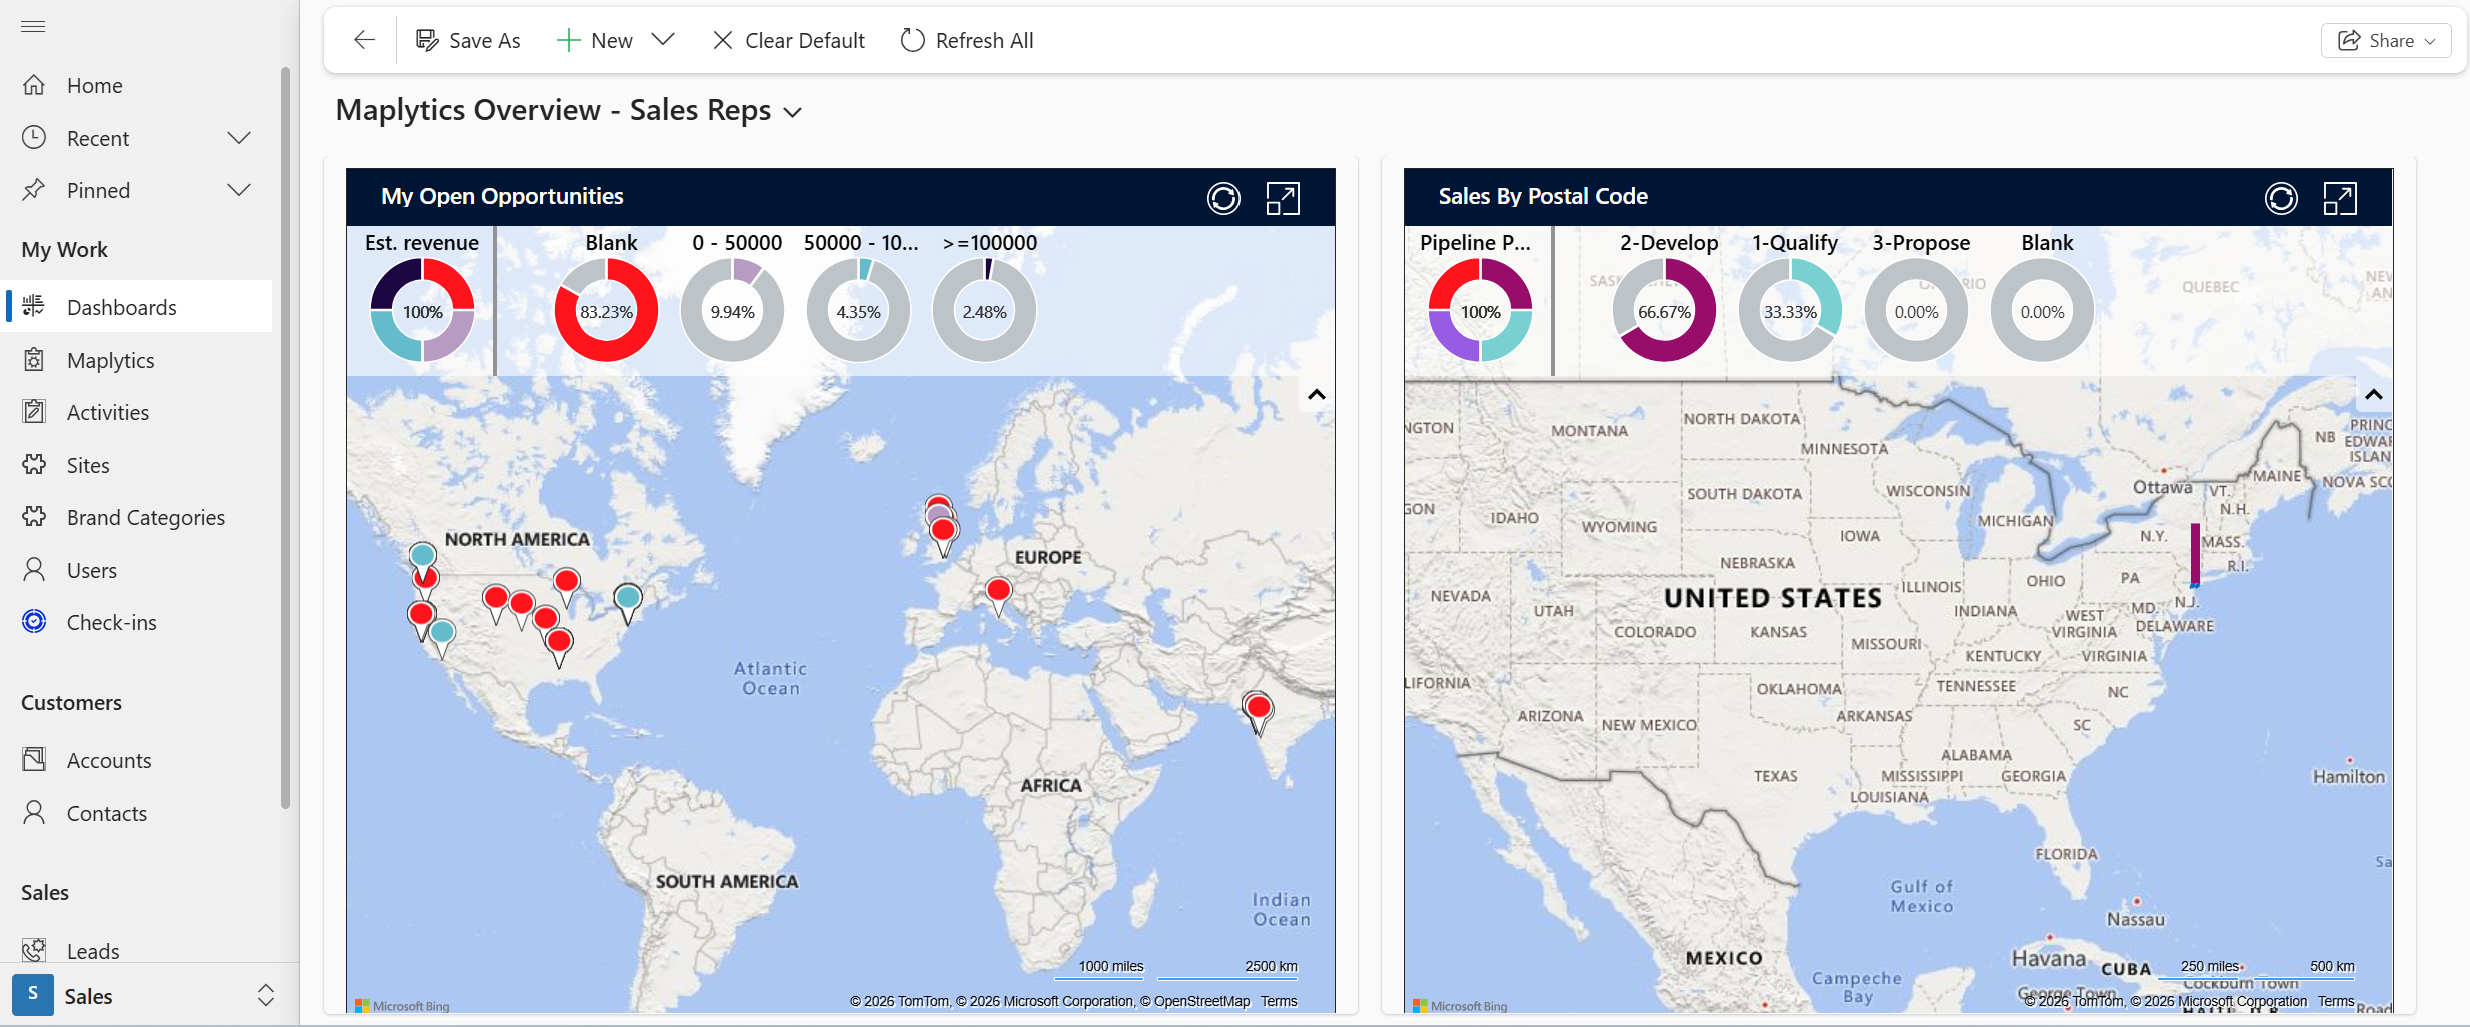Click the back arrow in the toolbar
2470x1027 pixels.
pos(363,40)
